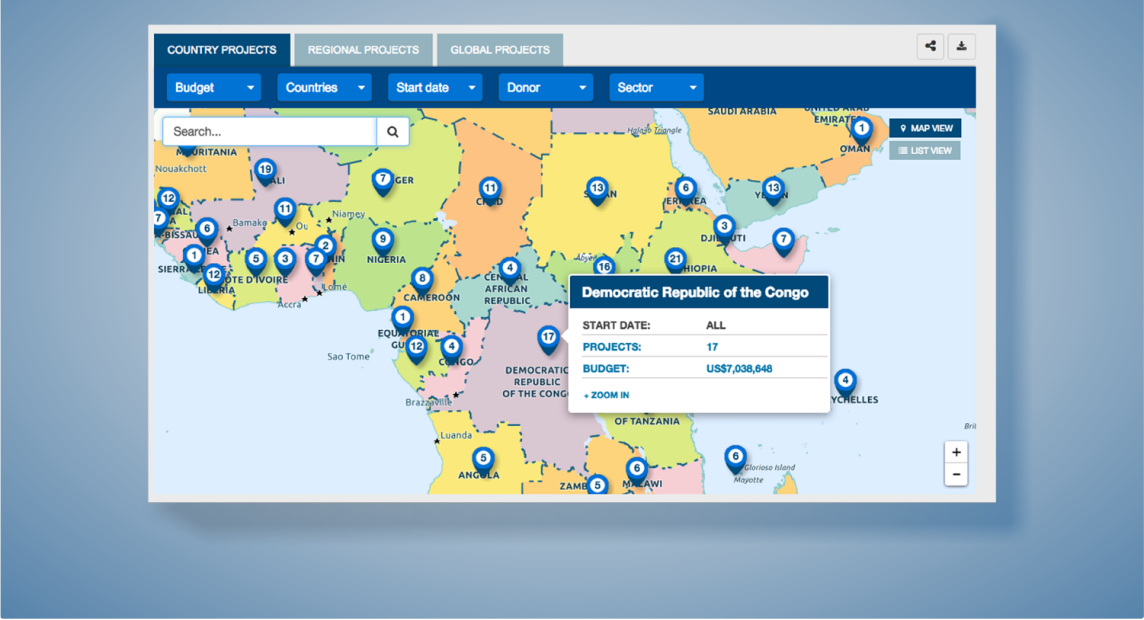The height and width of the screenshot is (620, 1144).
Task: Select the map pin 4 on Congo
Action: 452,349
